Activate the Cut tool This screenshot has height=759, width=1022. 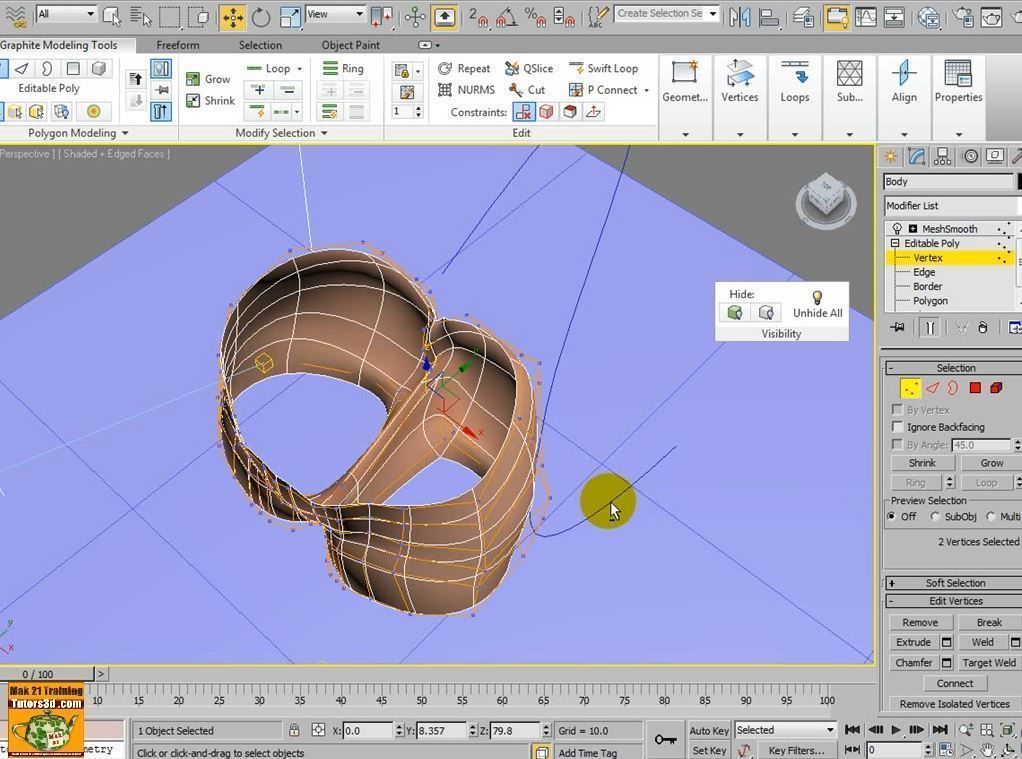click(527, 90)
